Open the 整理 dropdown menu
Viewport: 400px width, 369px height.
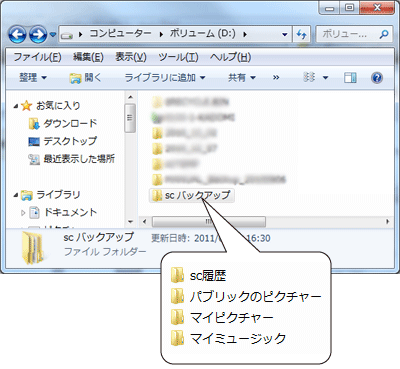click(x=33, y=78)
